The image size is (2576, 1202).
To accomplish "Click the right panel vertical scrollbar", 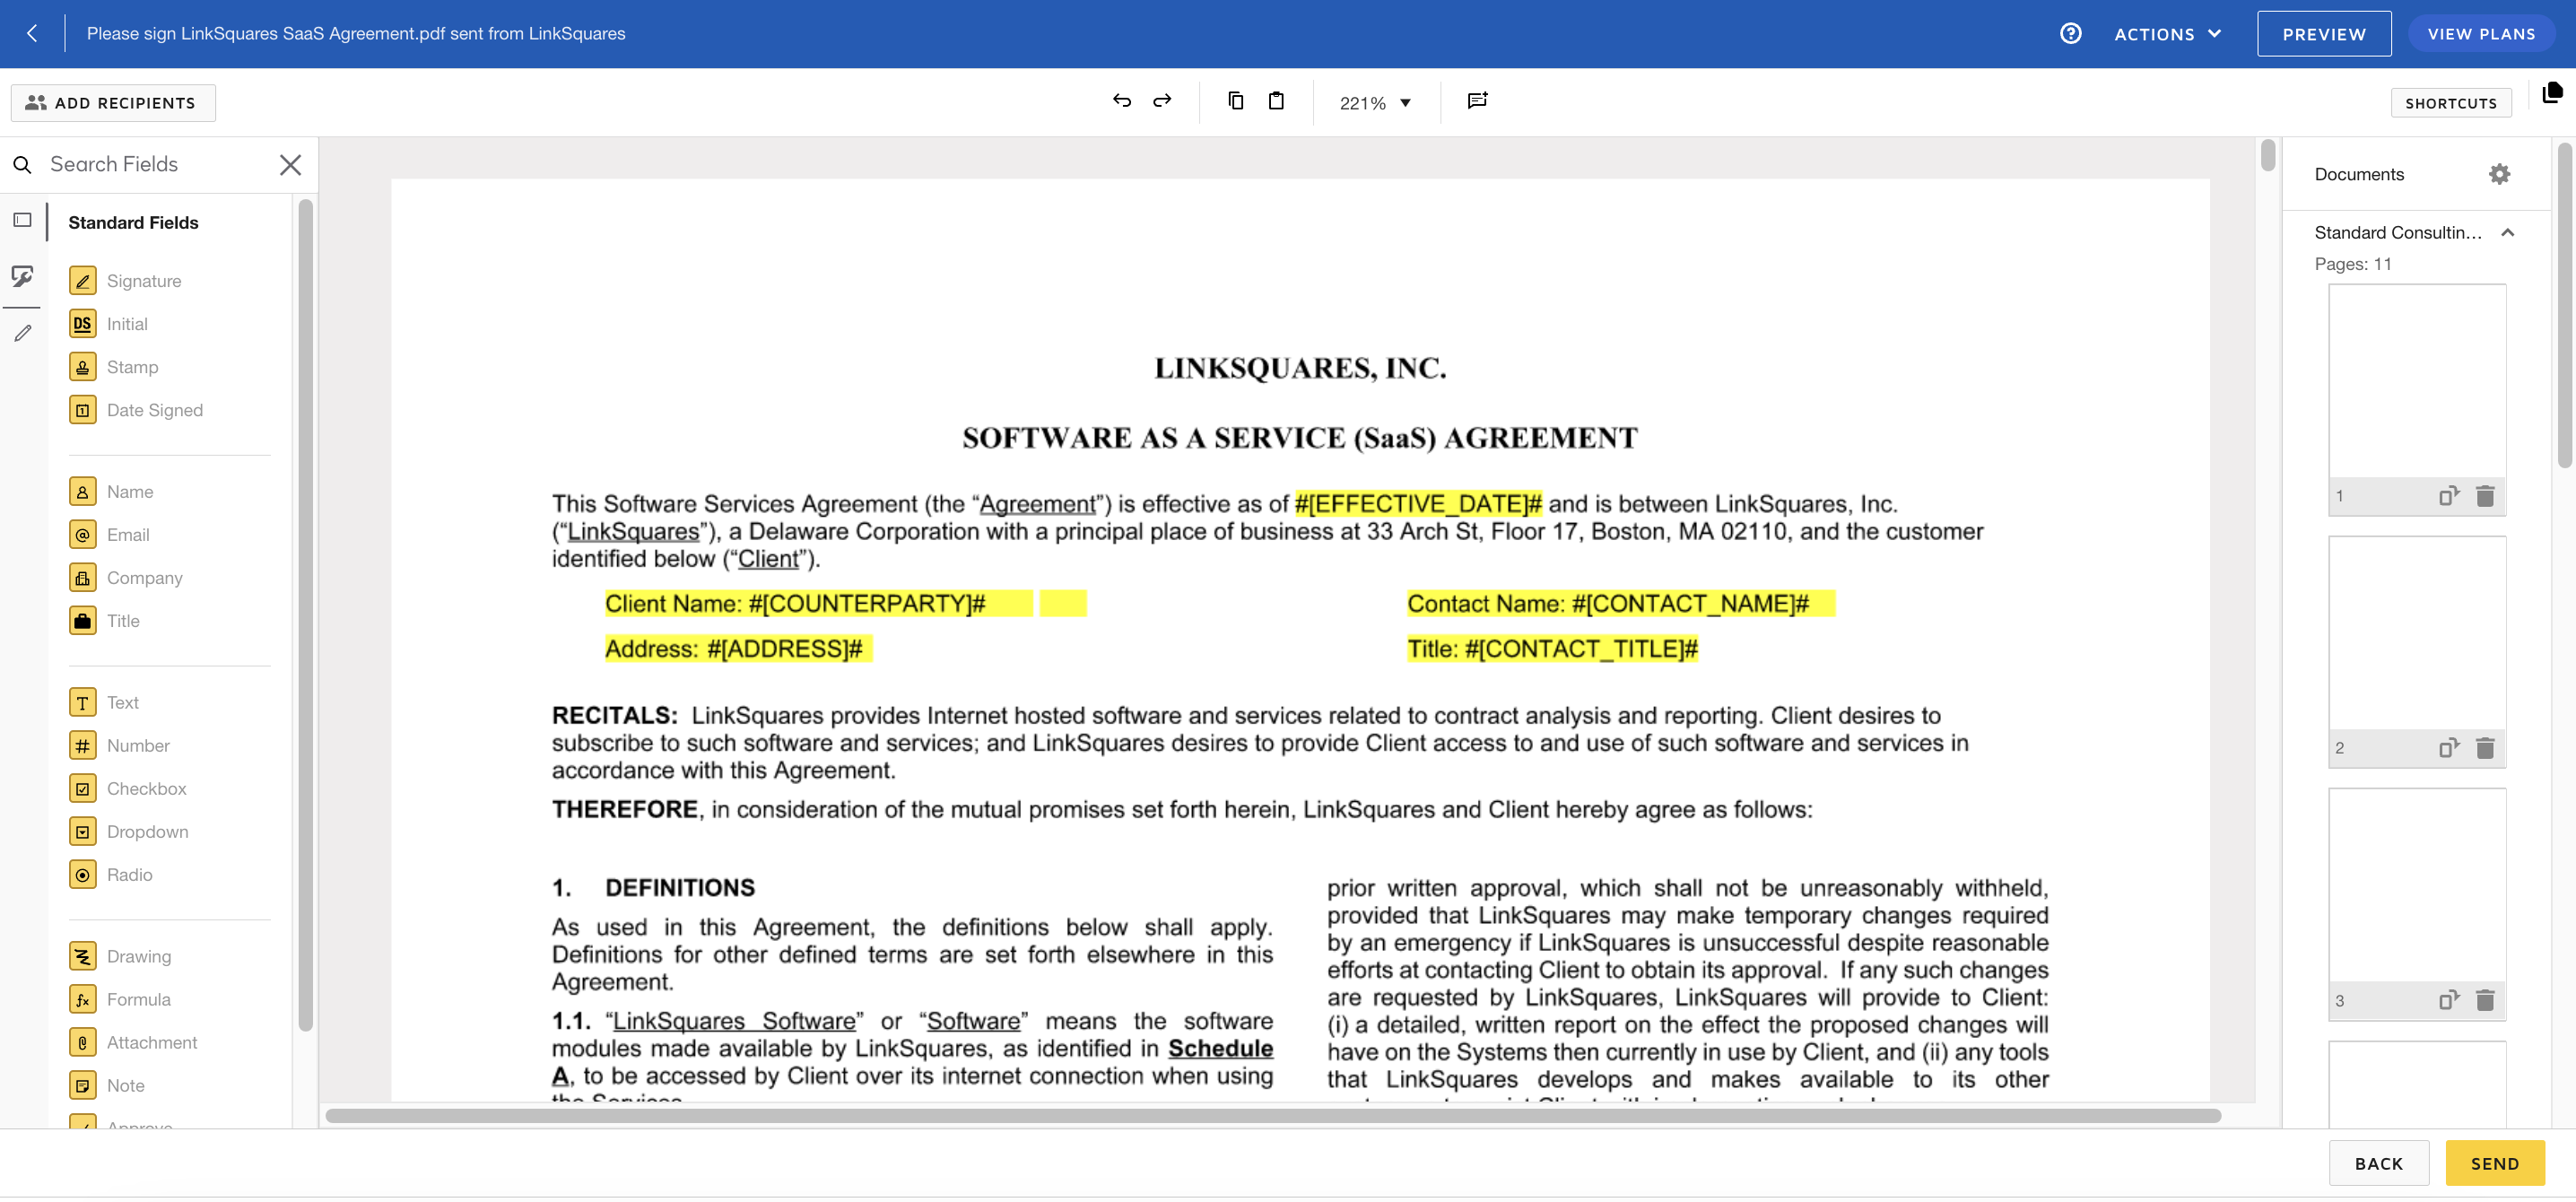I will 2564,305.
